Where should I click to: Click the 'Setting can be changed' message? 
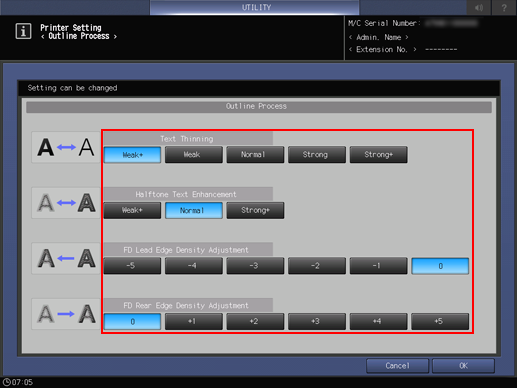(x=72, y=88)
